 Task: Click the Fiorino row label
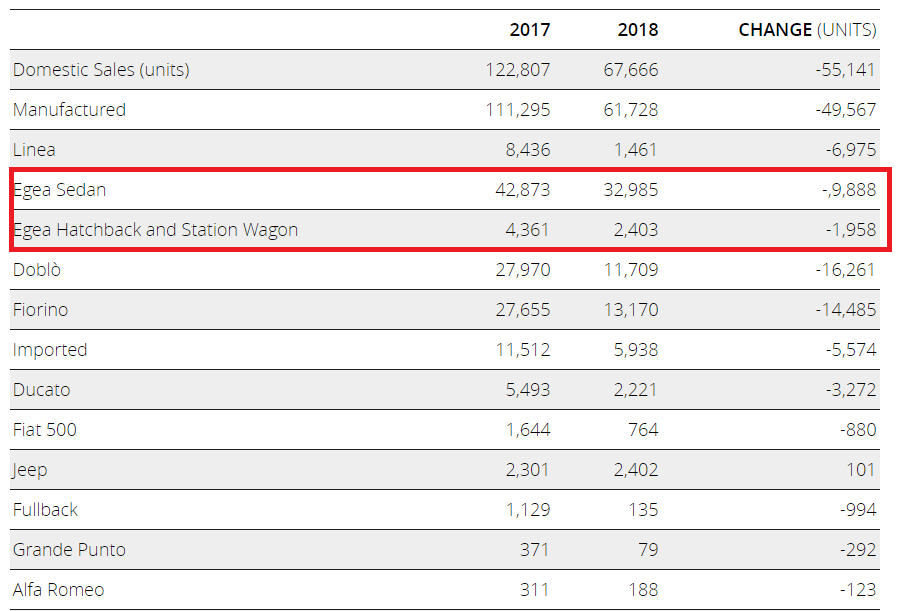[x=41, y=310]
